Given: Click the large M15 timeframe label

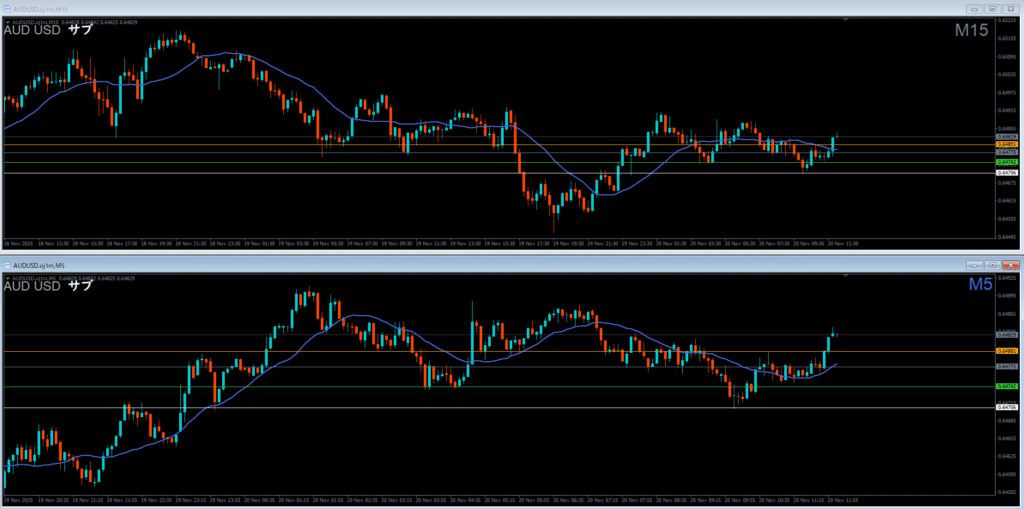Looking at the screenshot, I should (x=971, y=31).
